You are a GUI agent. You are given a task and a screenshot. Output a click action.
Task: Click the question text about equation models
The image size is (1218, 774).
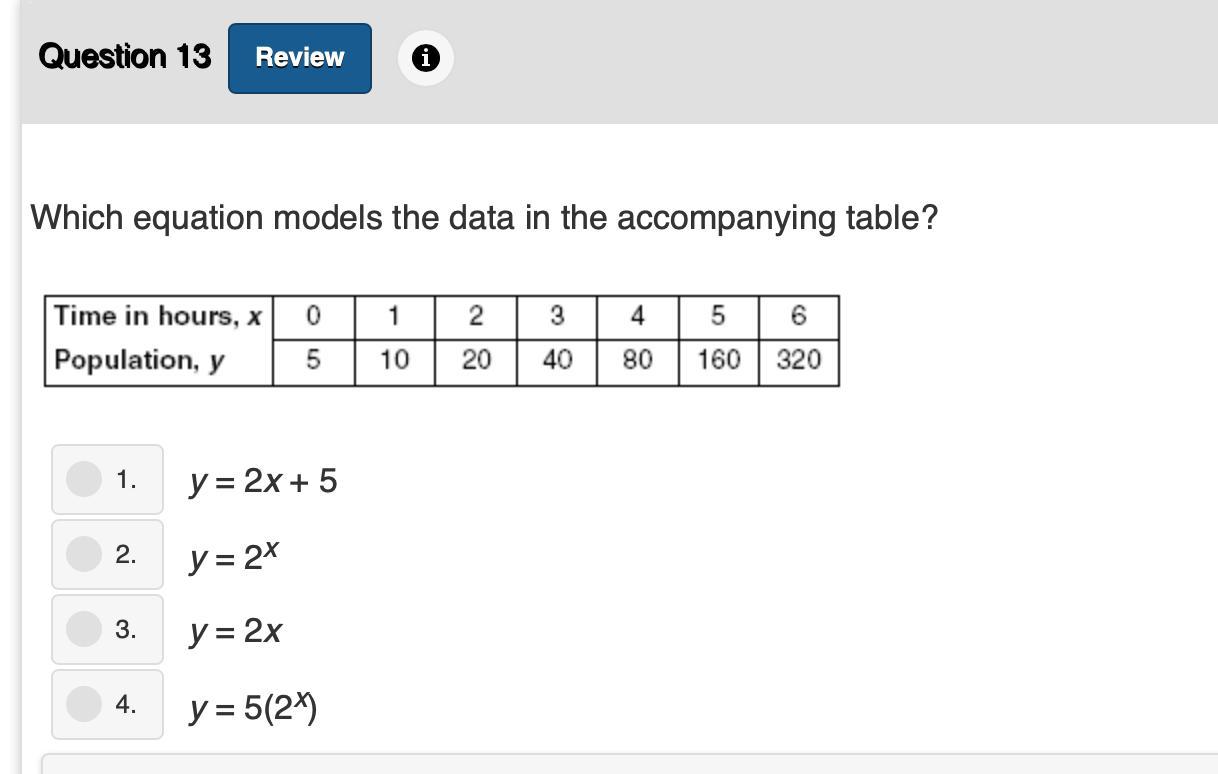[x=485, y=218]
